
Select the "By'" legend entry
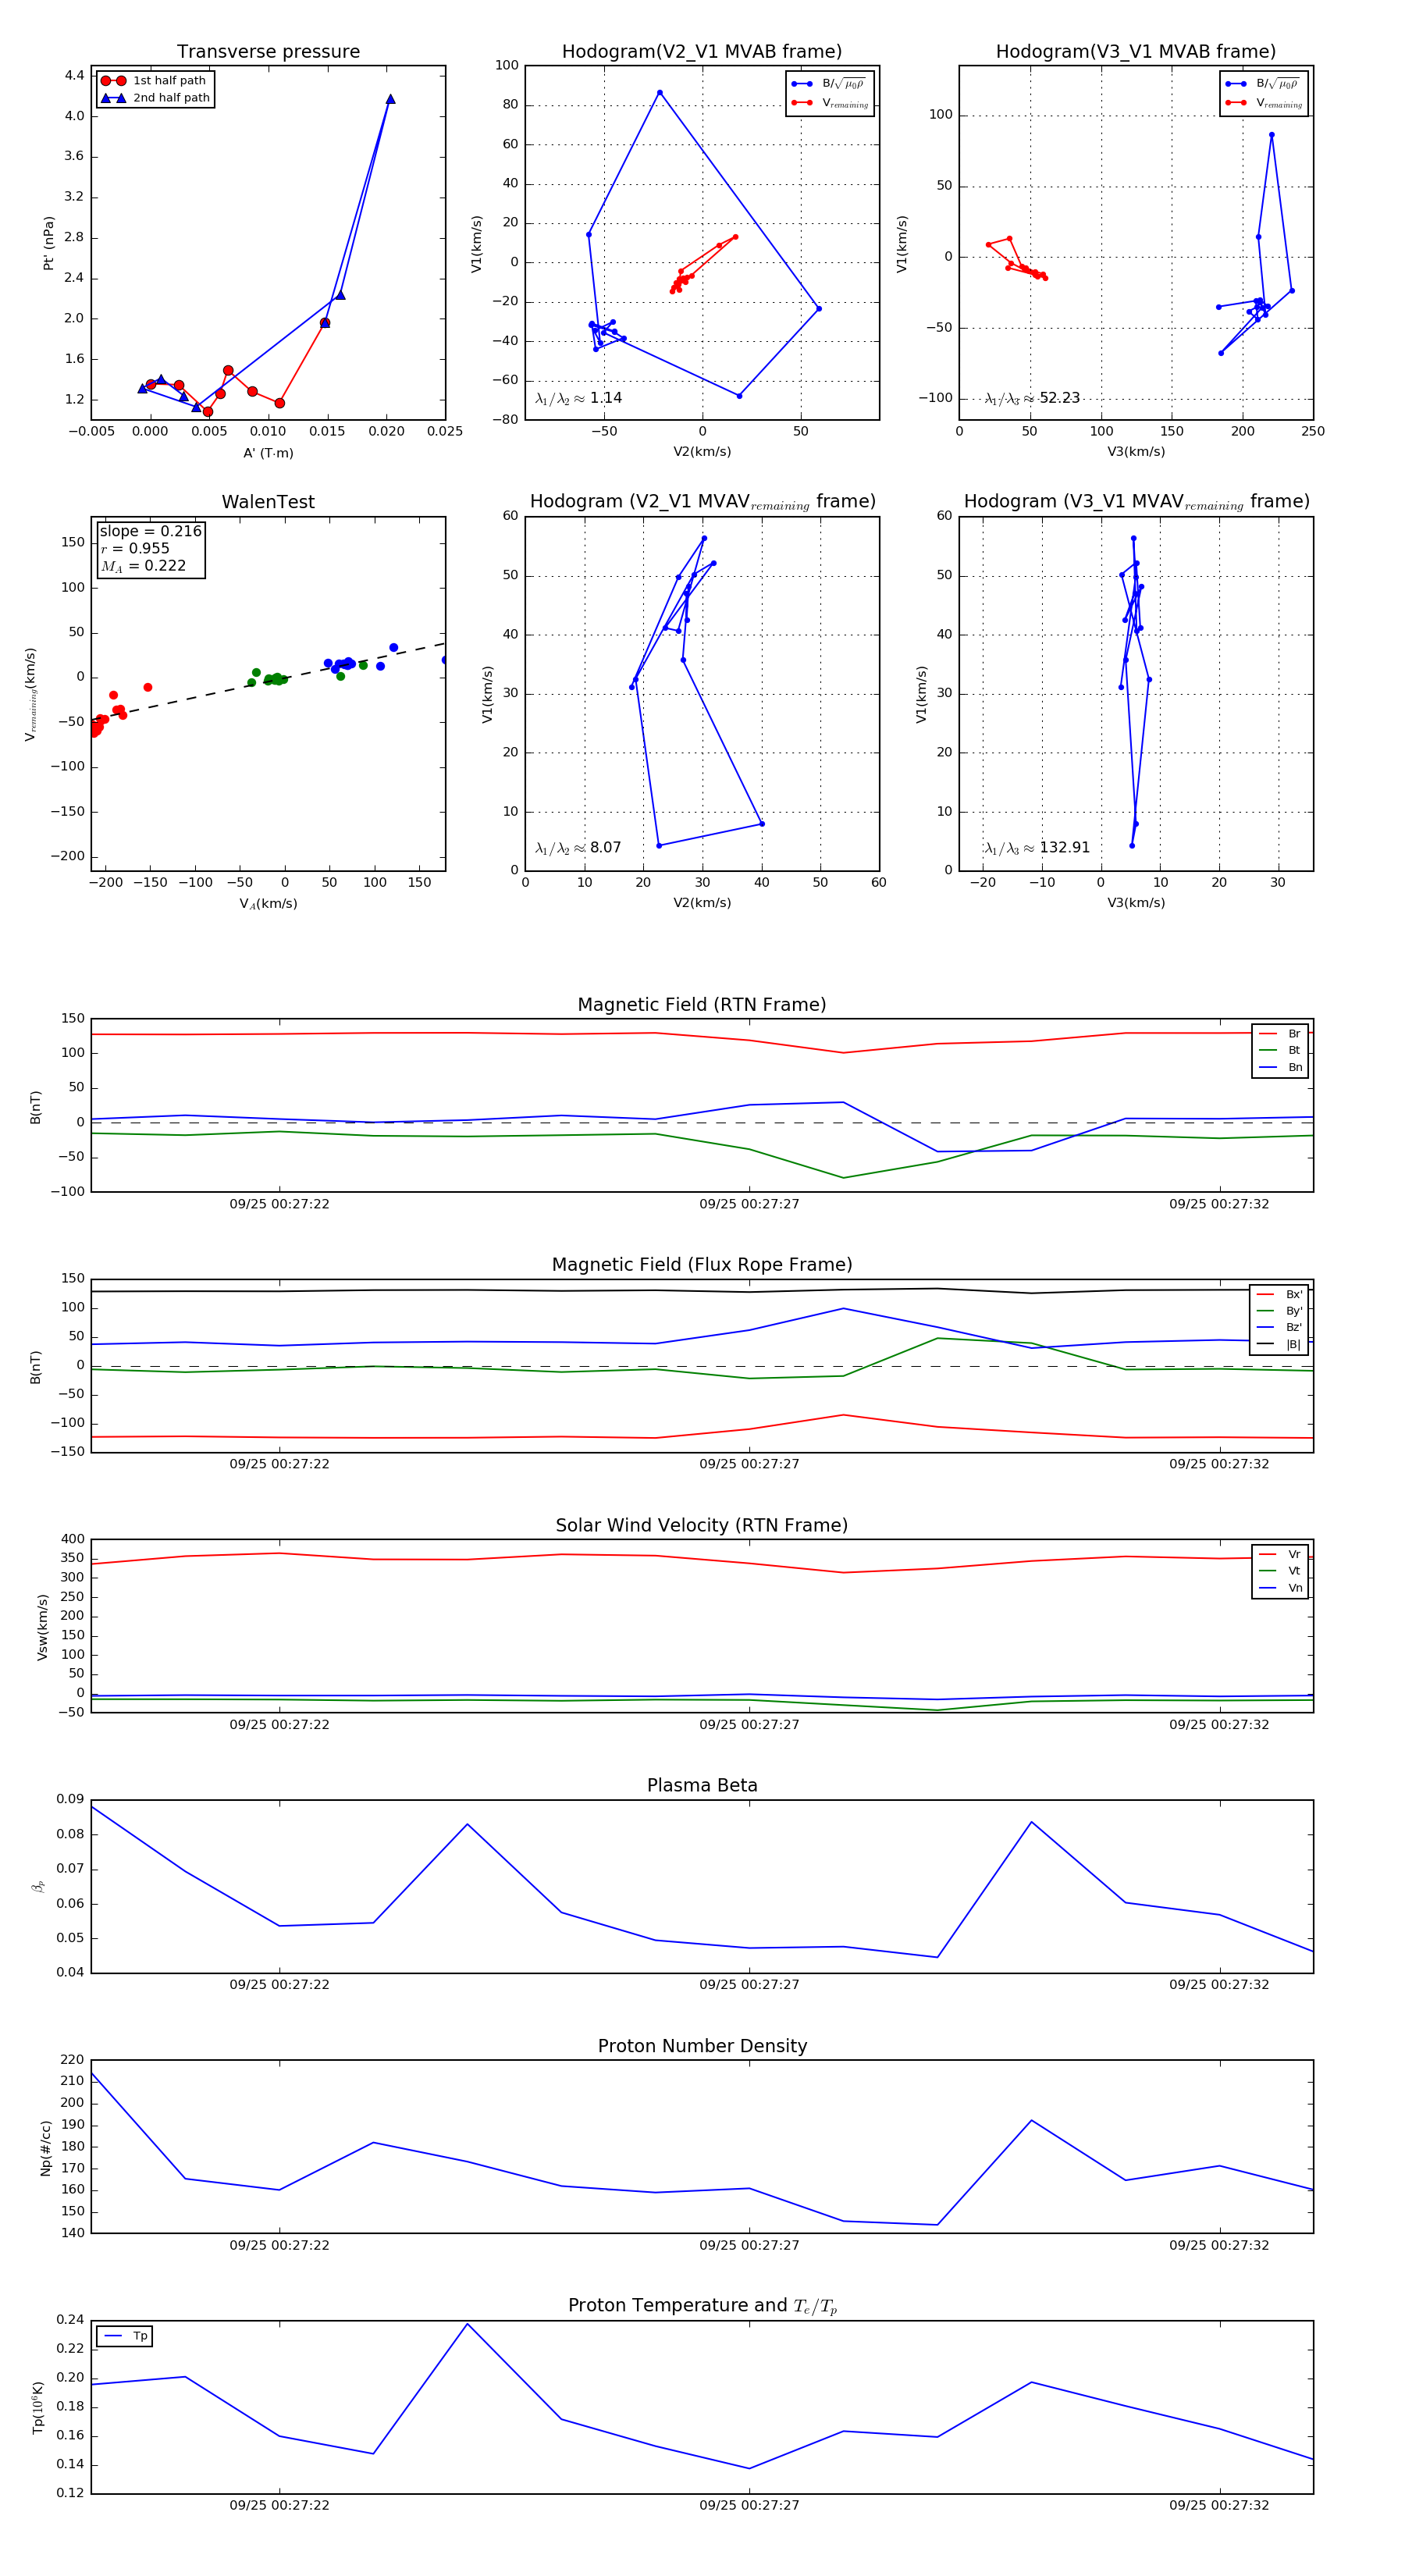pyautogui.click(x=1279, y=1311)
